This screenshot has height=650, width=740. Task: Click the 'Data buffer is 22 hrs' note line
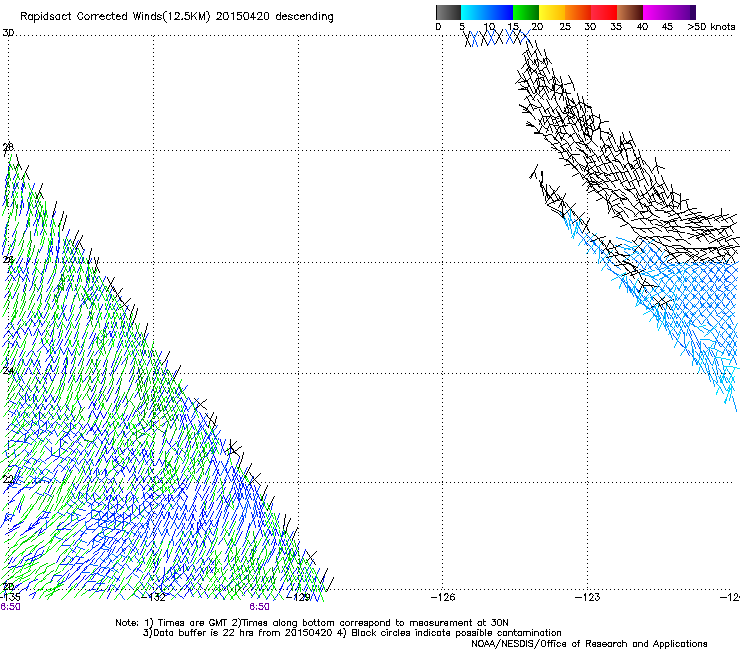(x=239, y=633)
